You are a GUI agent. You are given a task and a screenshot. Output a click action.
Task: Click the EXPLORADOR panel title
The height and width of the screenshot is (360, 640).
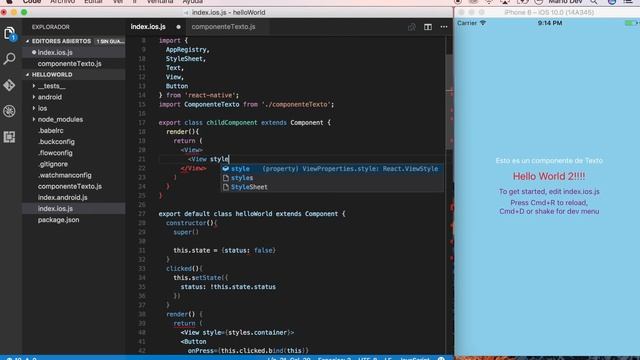tap(51, 27)
